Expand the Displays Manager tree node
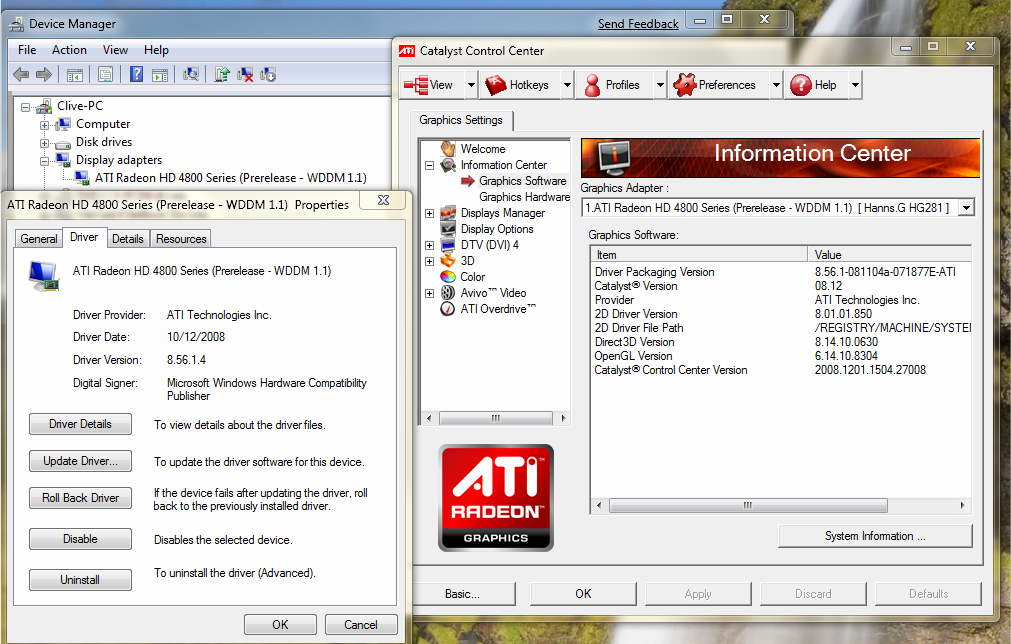1011x644 pixels. click(429, 213)
